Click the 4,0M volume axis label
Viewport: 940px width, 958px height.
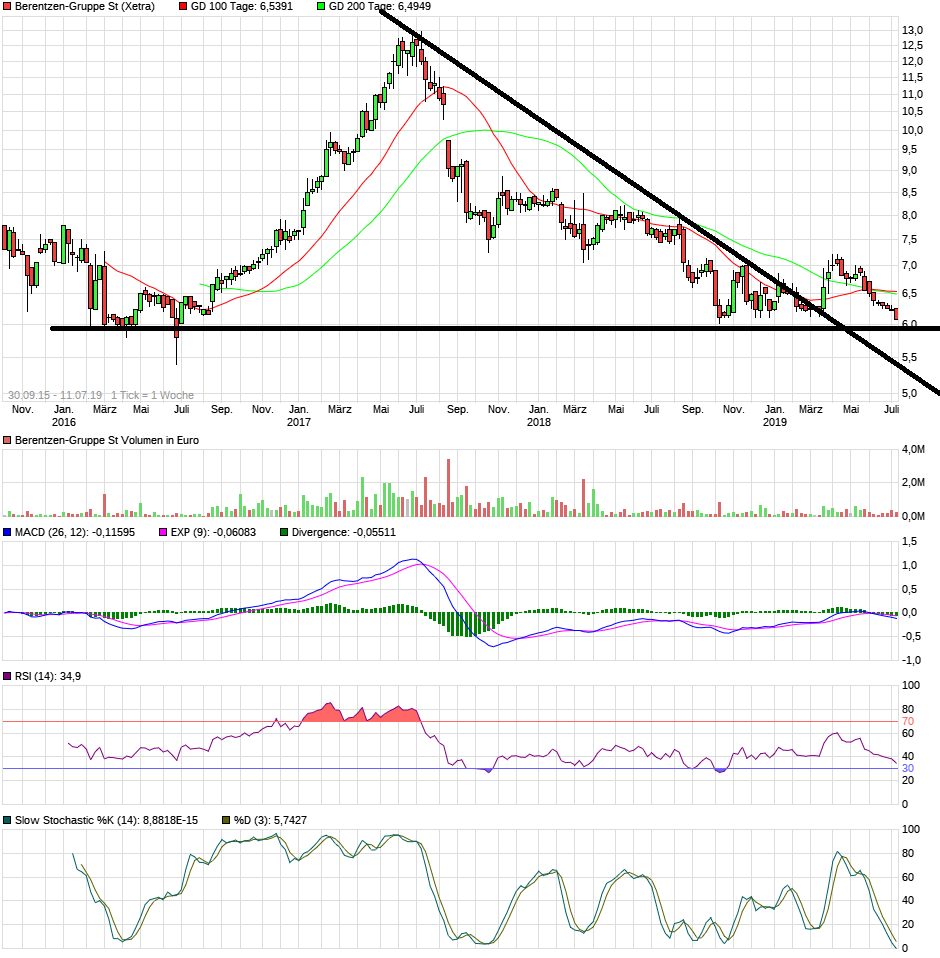(x=913, y=450)
